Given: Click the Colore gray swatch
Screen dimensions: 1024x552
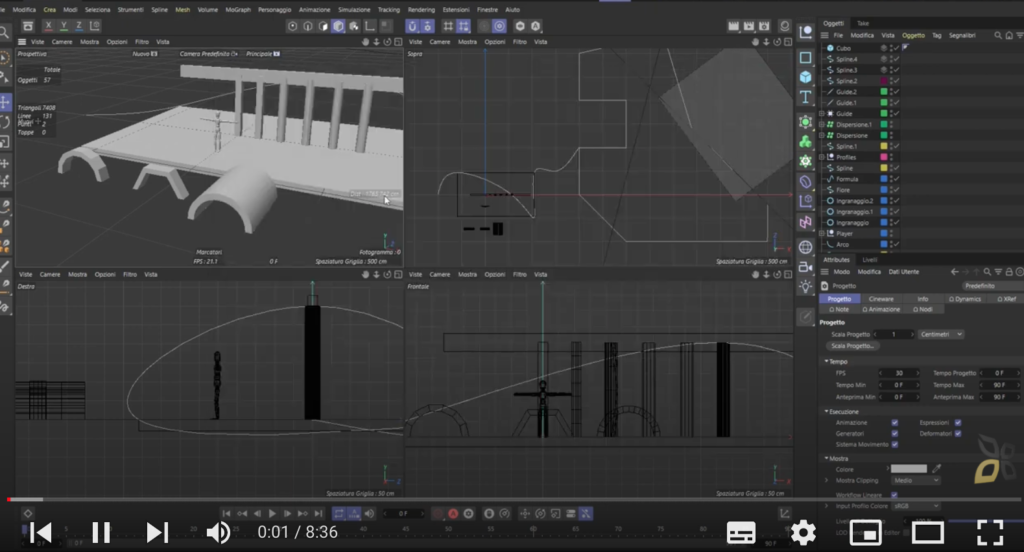Looking at the screenshot, I should pos(908,468).
